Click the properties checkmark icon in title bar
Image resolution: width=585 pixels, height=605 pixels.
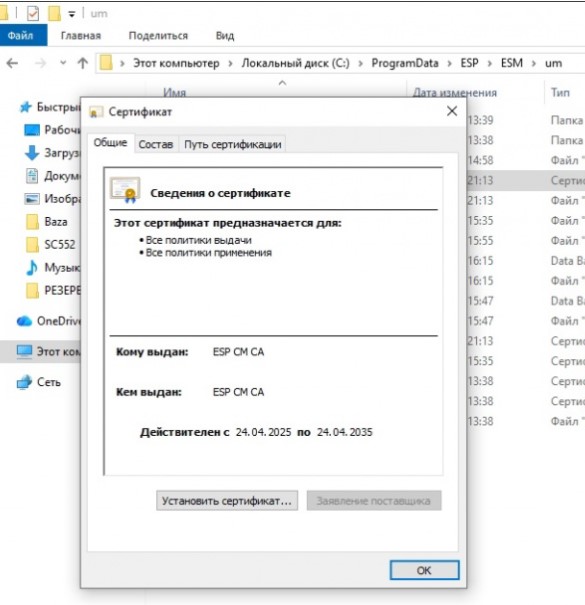pyautogui.click(x=33, y=14)
